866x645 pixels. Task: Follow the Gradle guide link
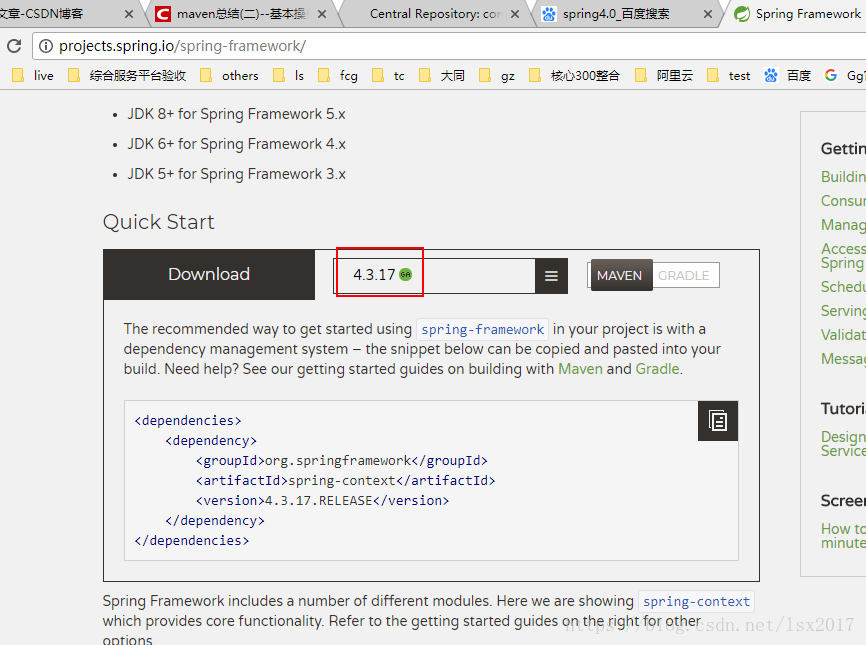point(657,369)
